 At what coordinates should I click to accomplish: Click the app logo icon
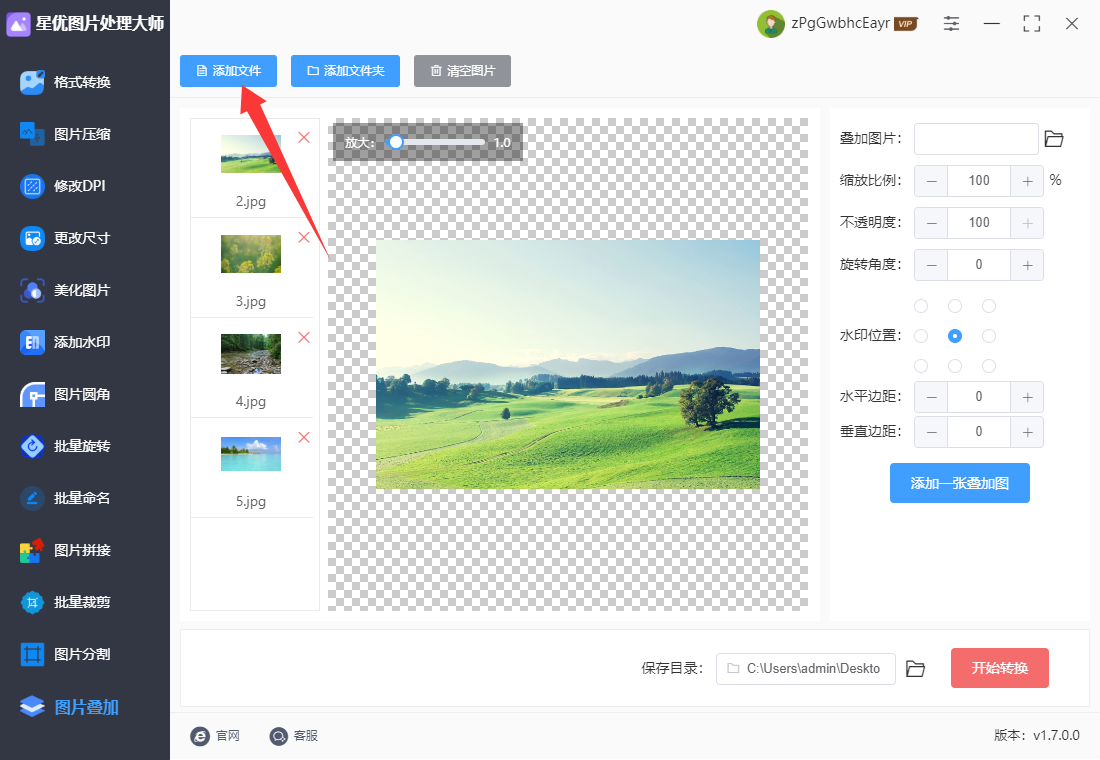click(x=18, y=24)
